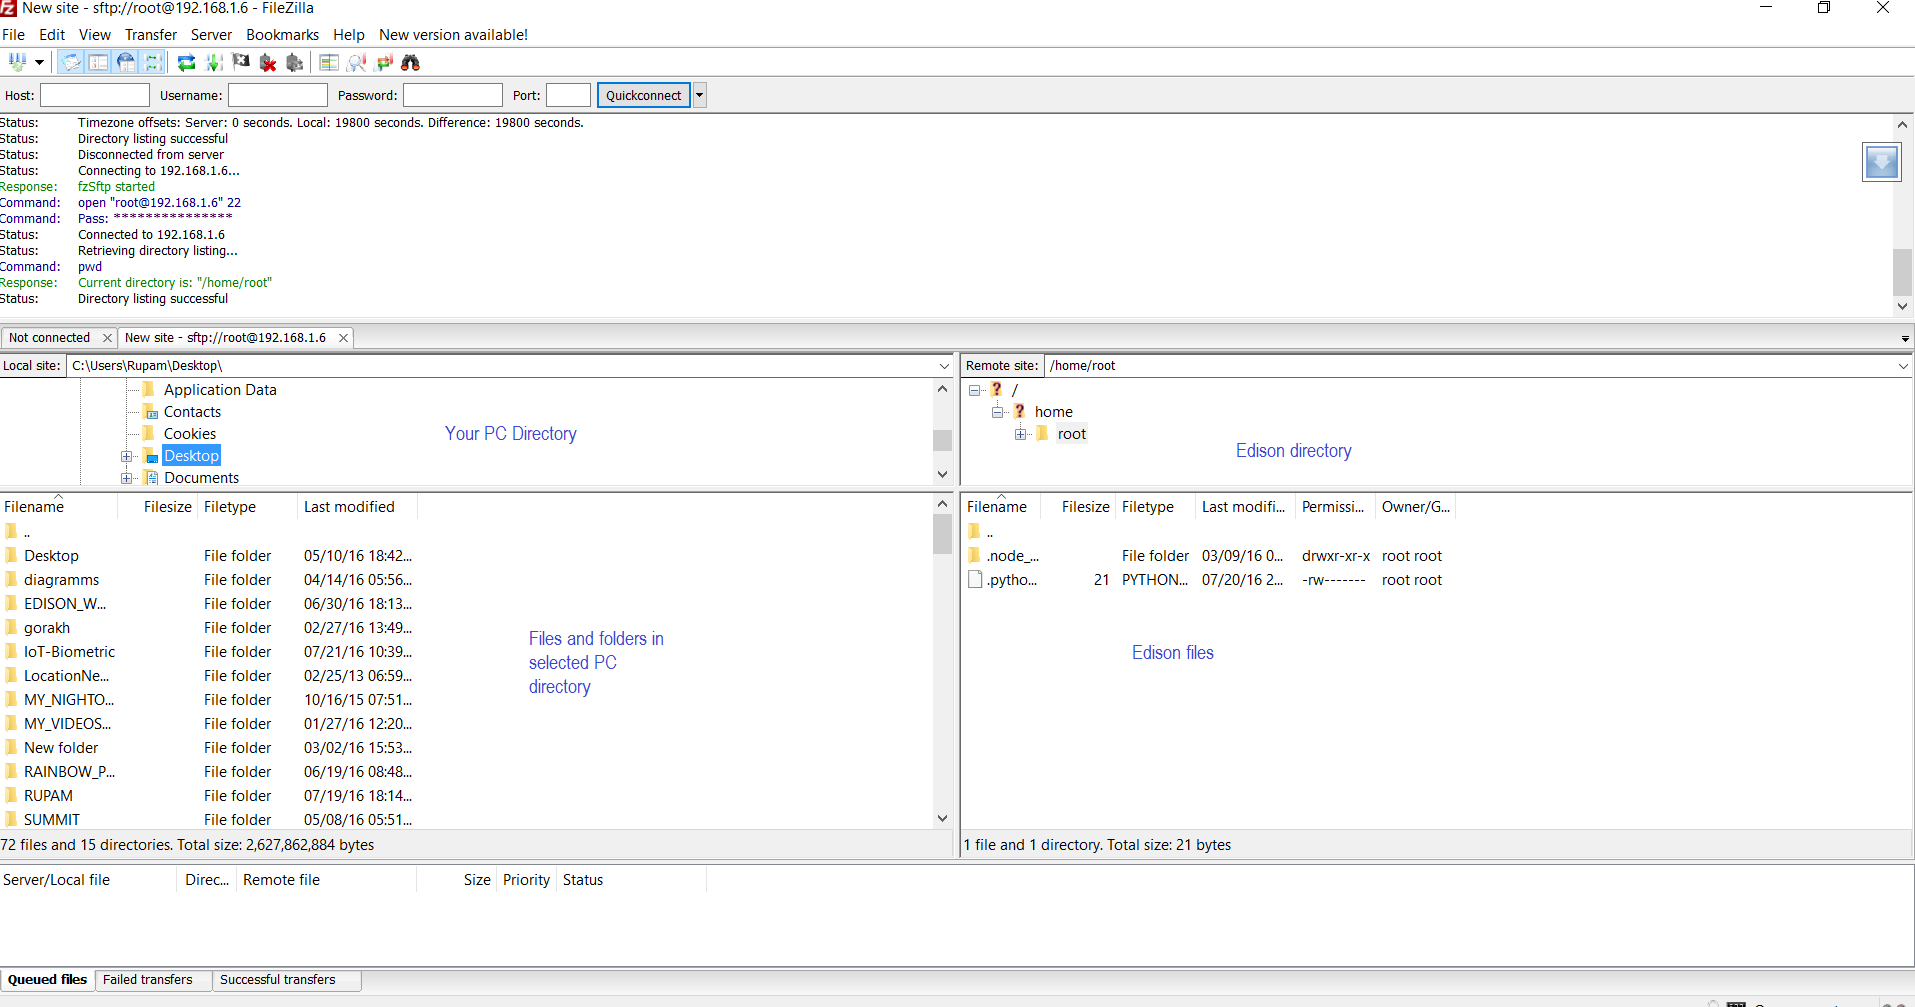The width and height of the screenshot is (1915, 1007).
Task: Close the New site sftp tab
Action: point(343,338)
